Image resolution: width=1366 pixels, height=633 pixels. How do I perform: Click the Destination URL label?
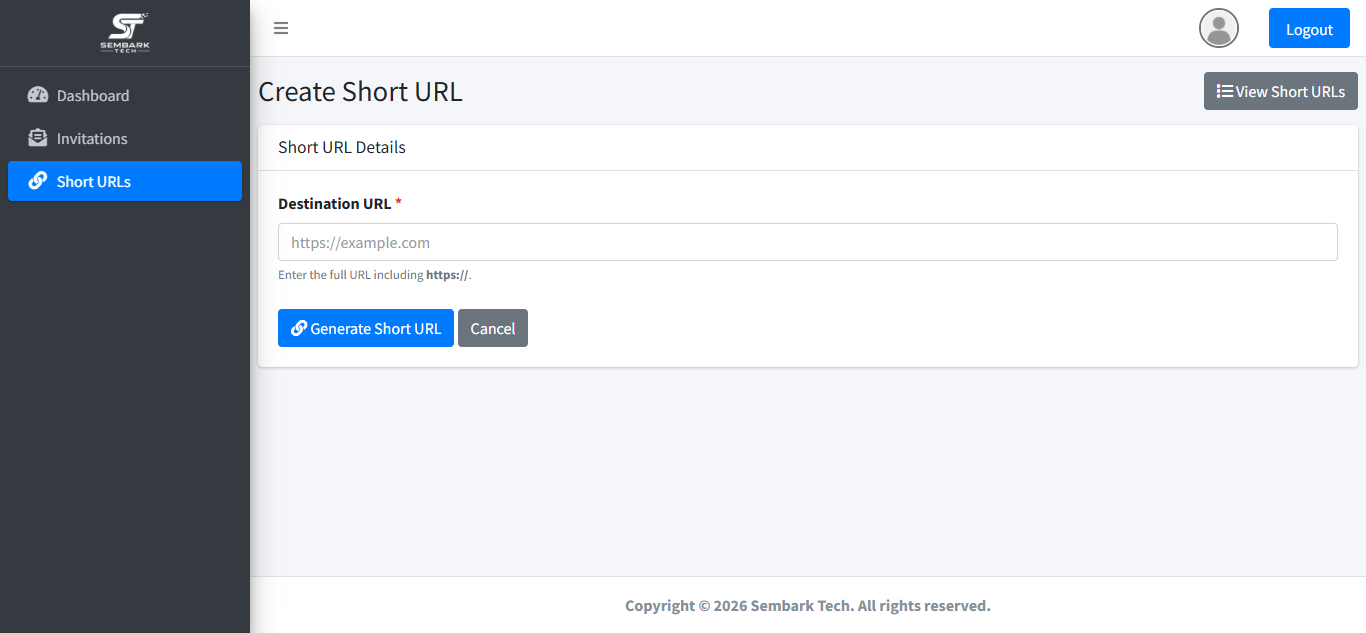point(339,203)
